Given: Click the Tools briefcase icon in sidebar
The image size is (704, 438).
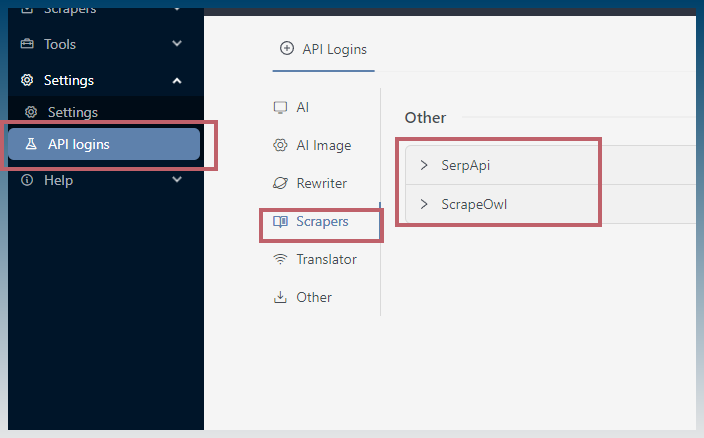Looking at the screenshot, I should pyautogui.click(x=27, y=44).
